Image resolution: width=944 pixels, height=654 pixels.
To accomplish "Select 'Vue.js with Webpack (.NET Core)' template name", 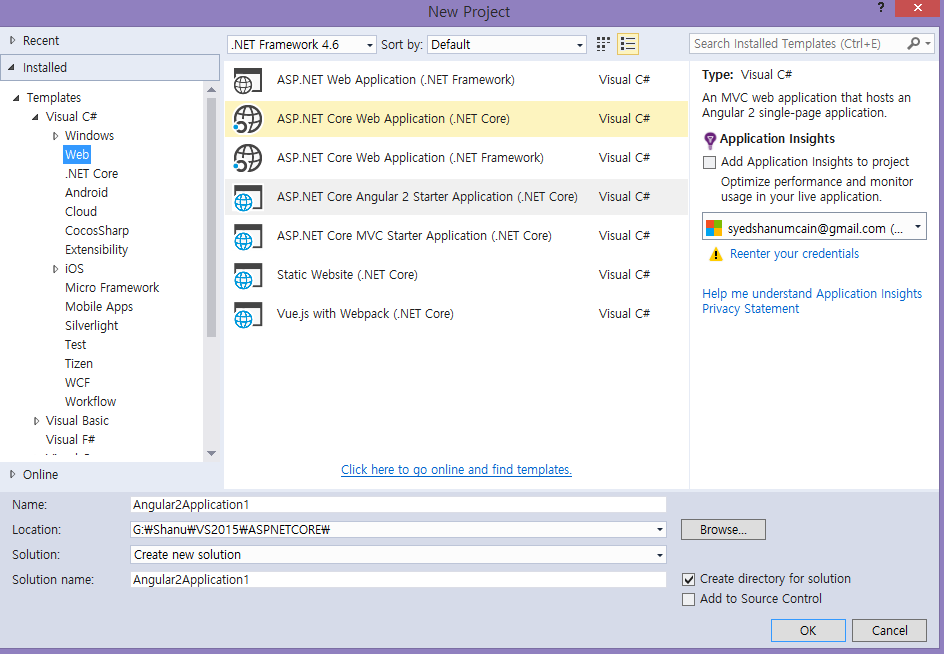I will pos(365,314).
